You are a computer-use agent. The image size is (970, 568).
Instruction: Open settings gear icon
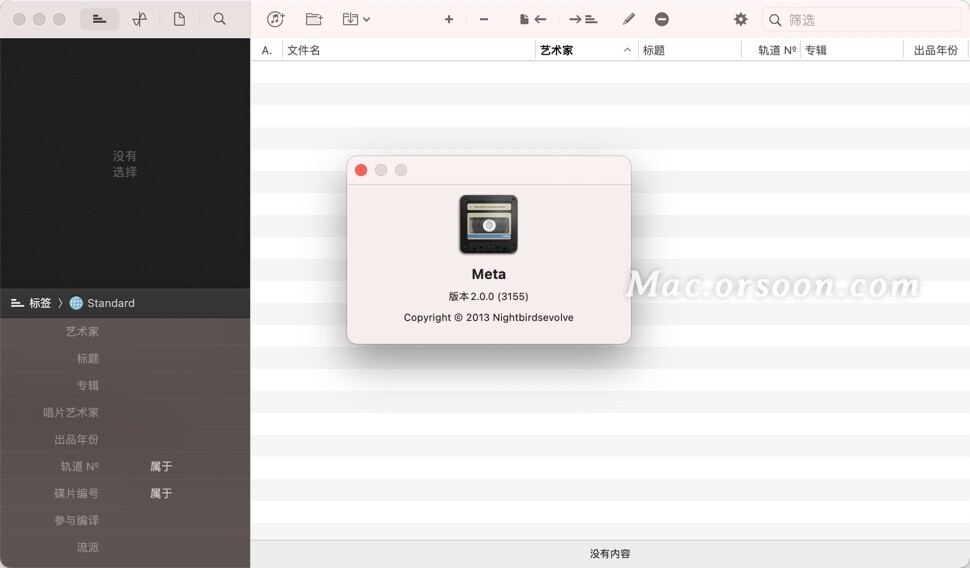click(x=740, y=20)
